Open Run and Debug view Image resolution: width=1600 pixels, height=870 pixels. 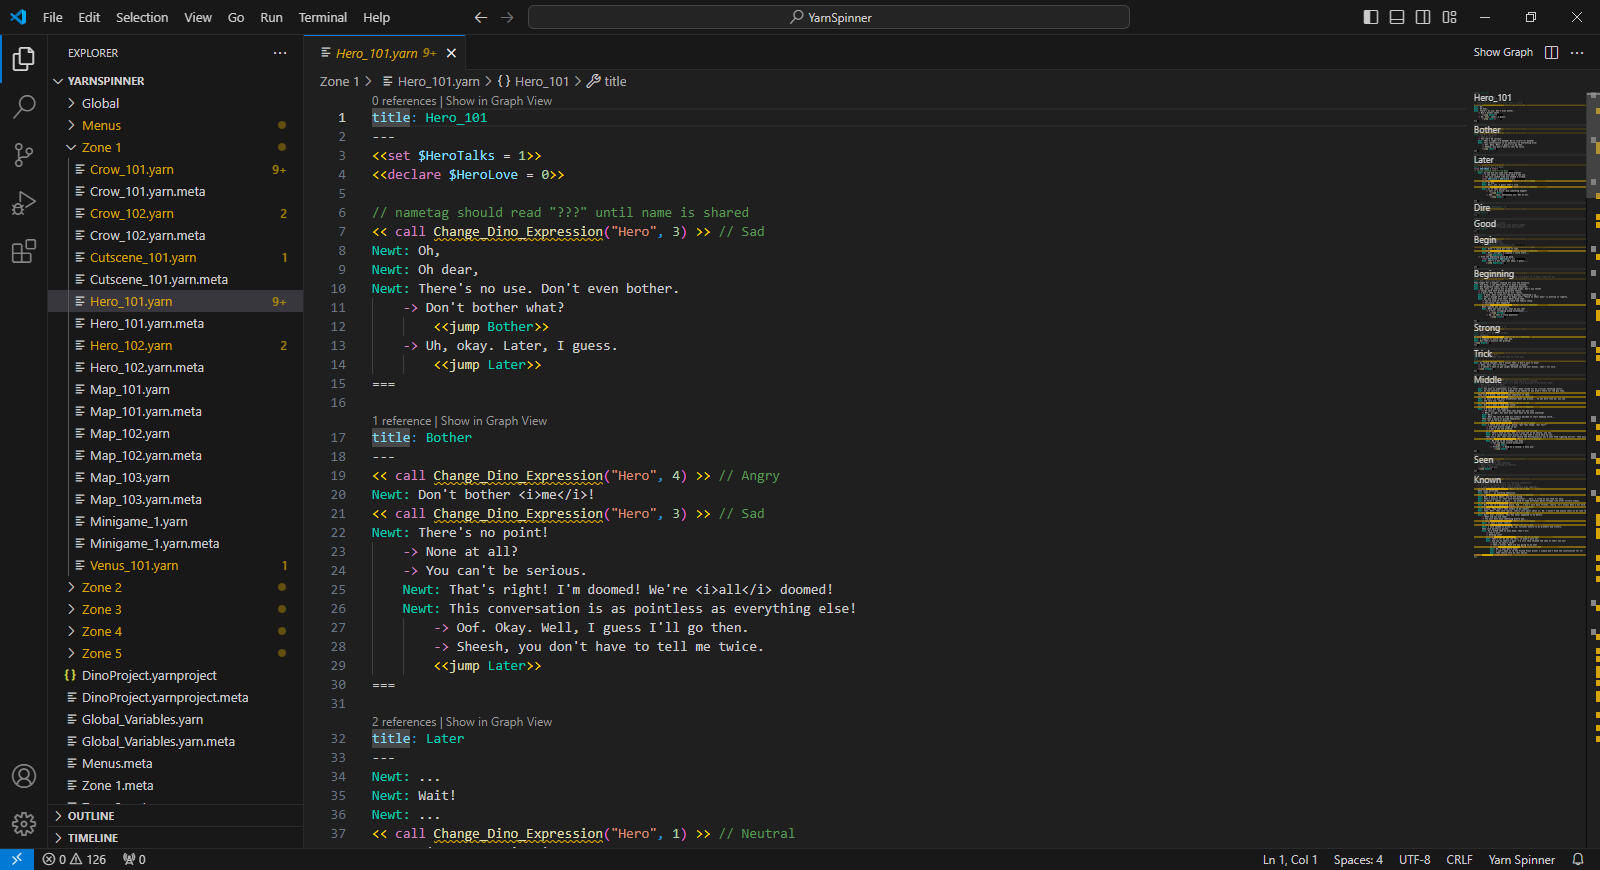[x=24, y=203]
